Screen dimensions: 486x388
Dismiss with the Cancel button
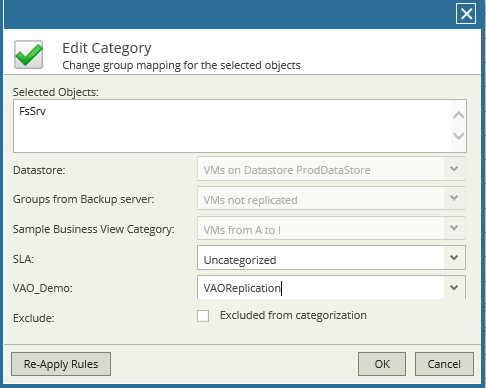444,364
